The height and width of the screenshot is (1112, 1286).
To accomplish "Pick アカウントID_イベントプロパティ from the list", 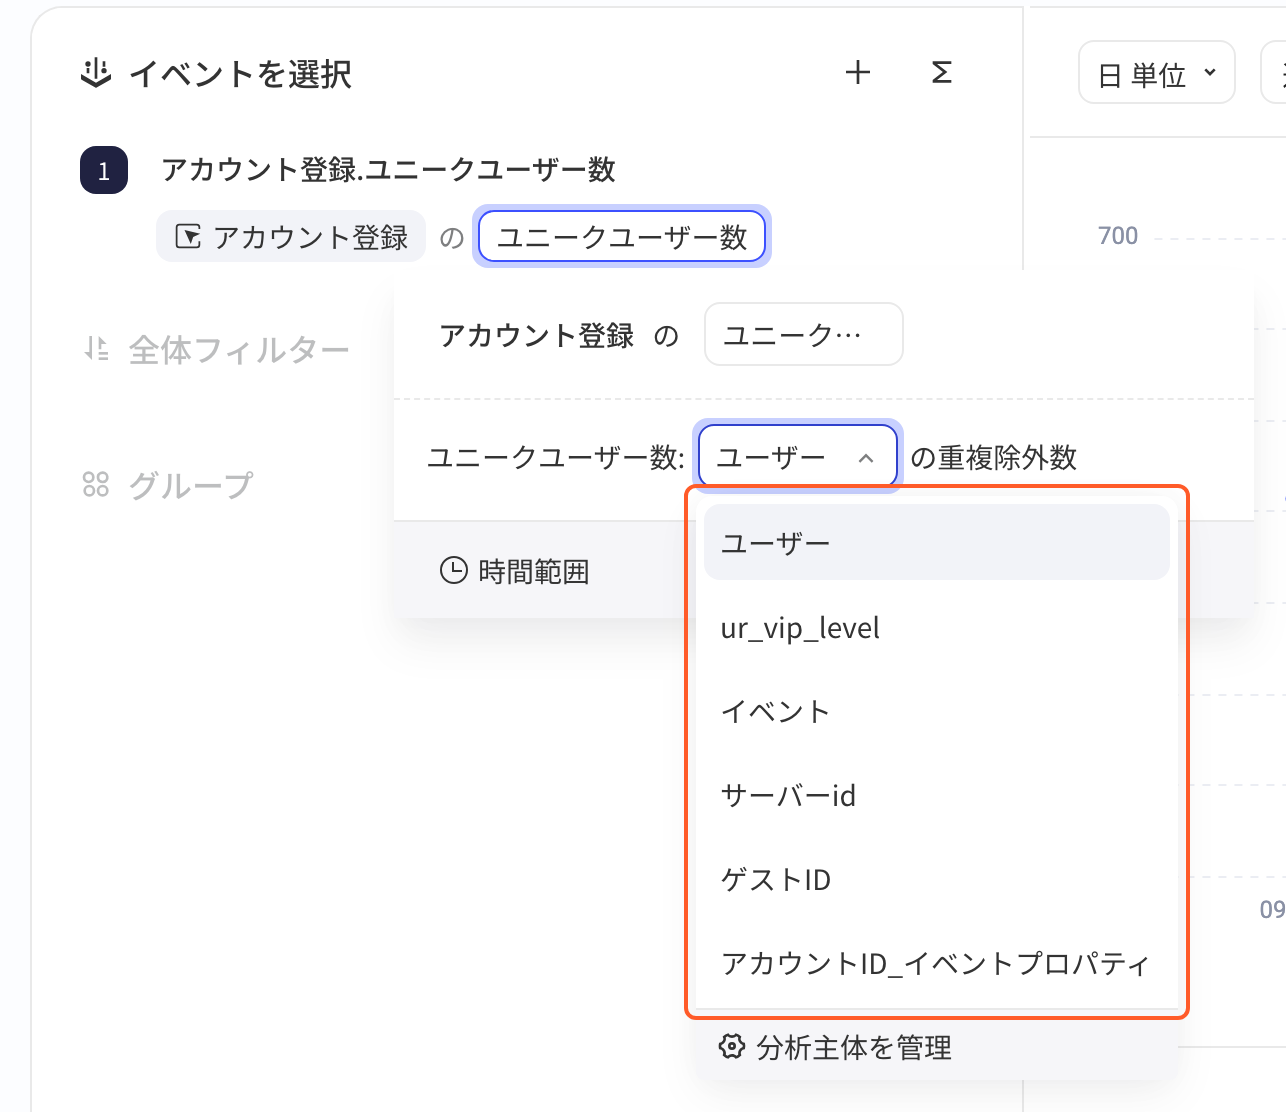I will coord(937,964).
